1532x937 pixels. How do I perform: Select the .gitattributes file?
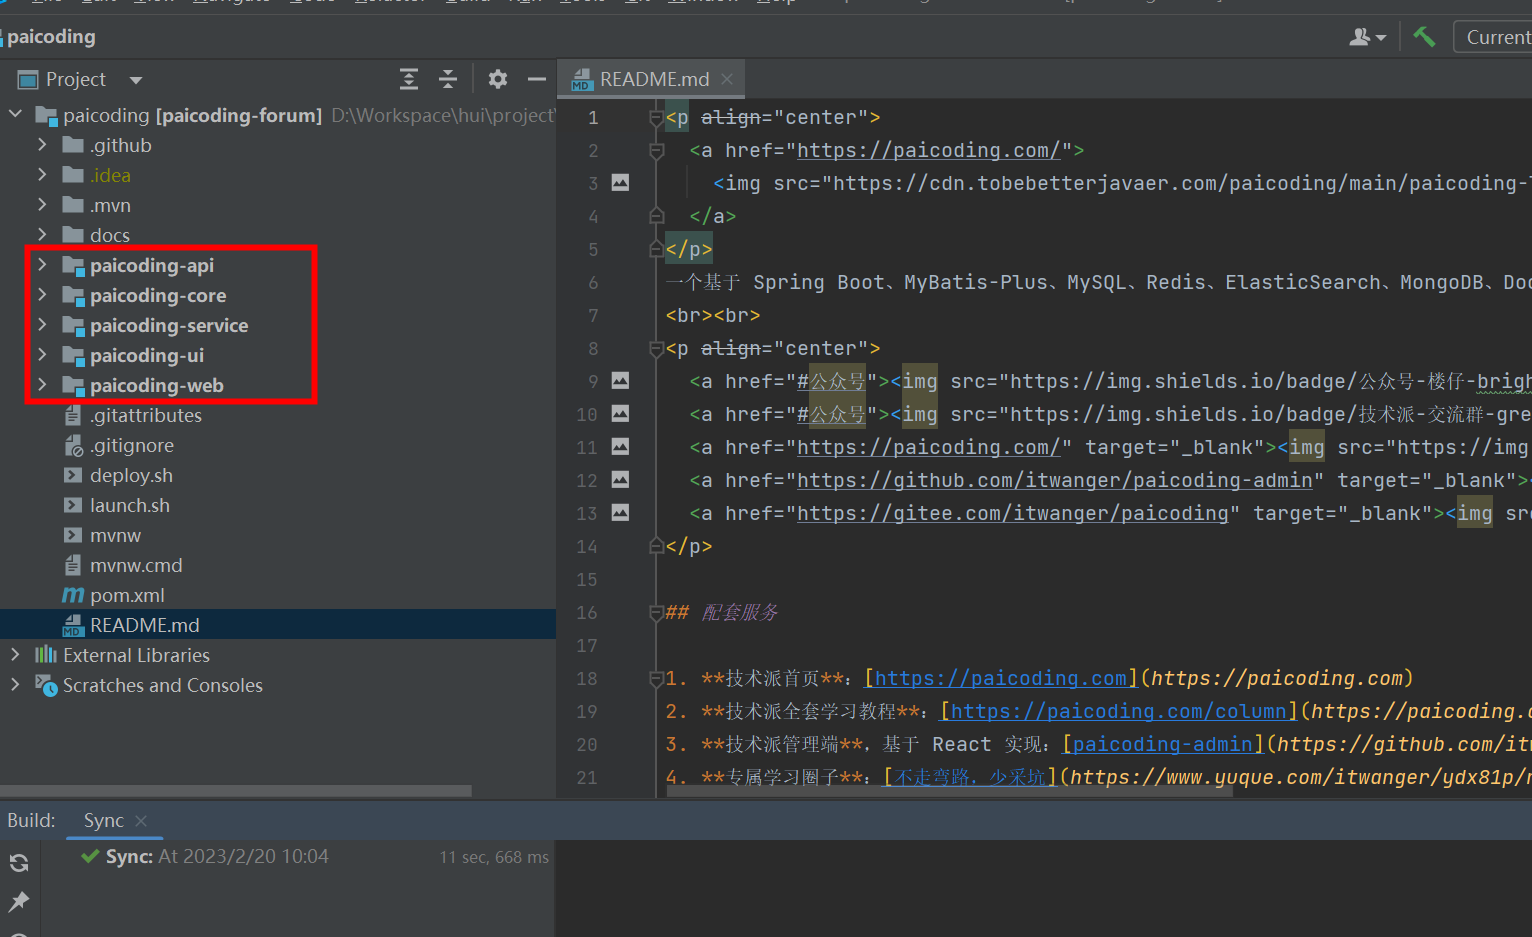click(146, 415)
